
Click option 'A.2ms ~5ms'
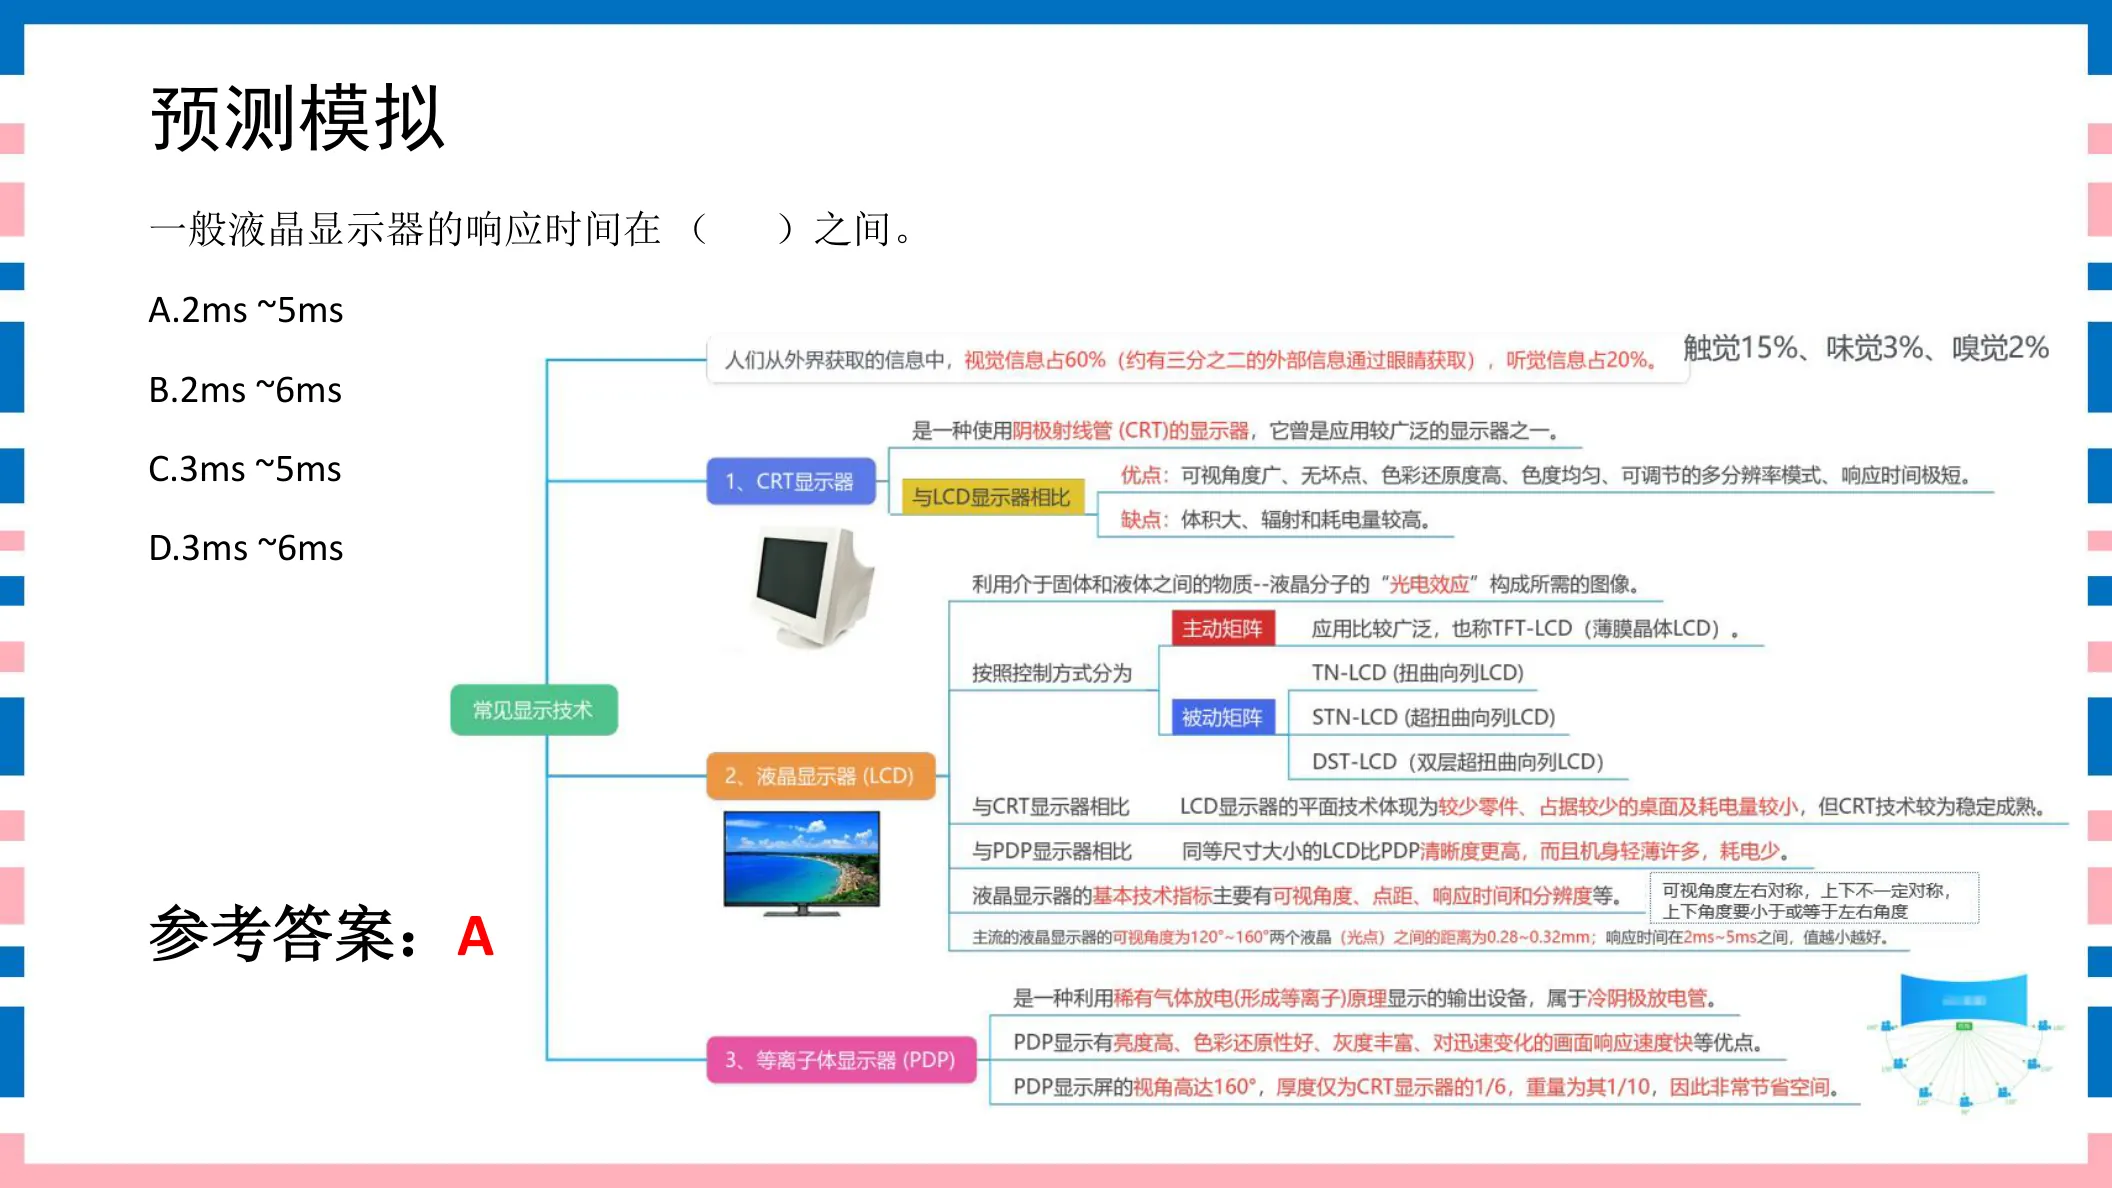[246, 310]
